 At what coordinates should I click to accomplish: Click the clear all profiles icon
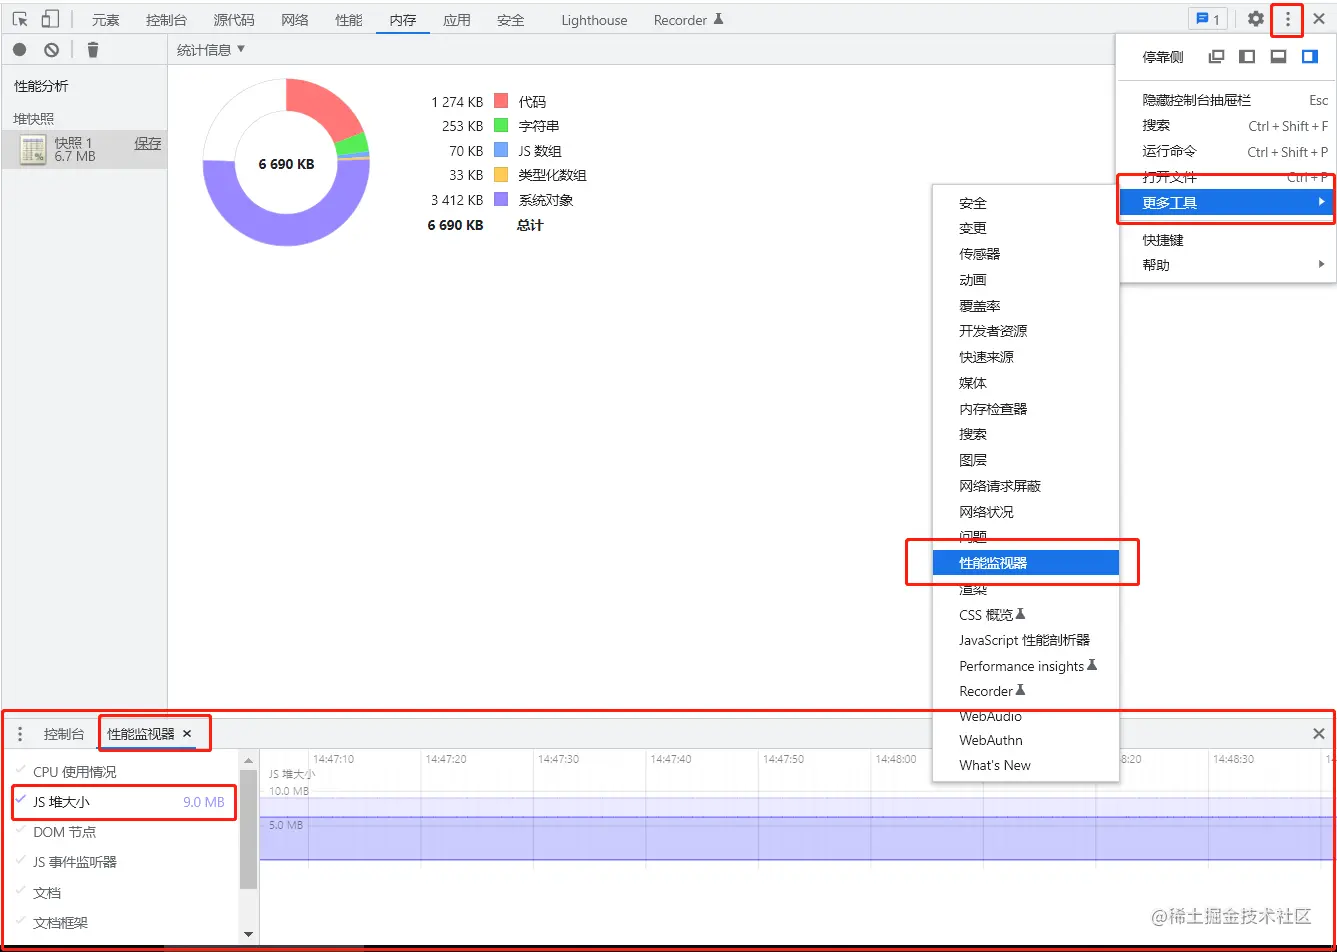coord(52,50)
